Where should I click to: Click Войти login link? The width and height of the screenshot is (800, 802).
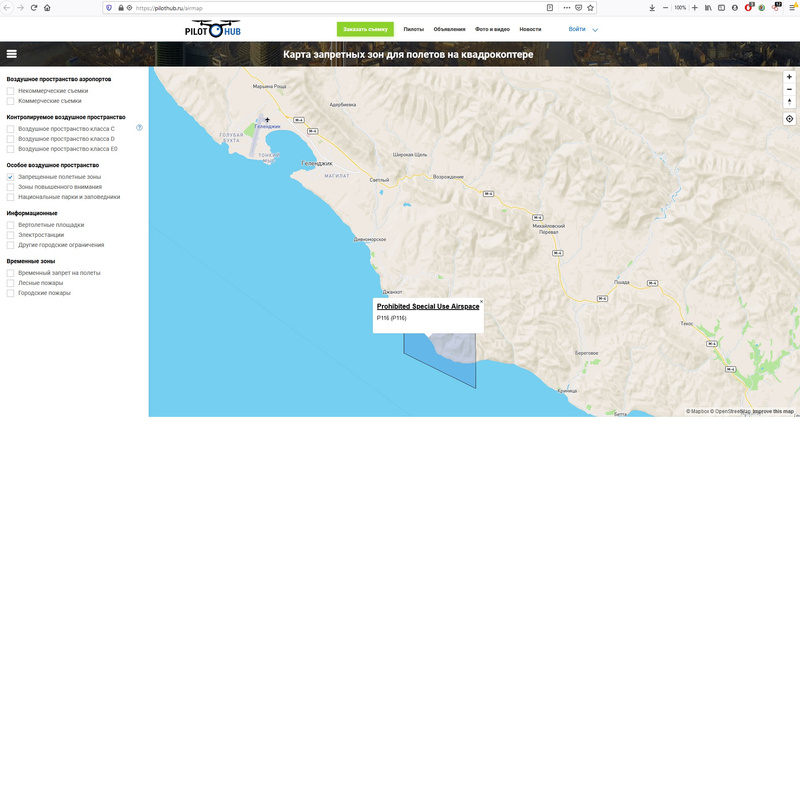[576, 29]
